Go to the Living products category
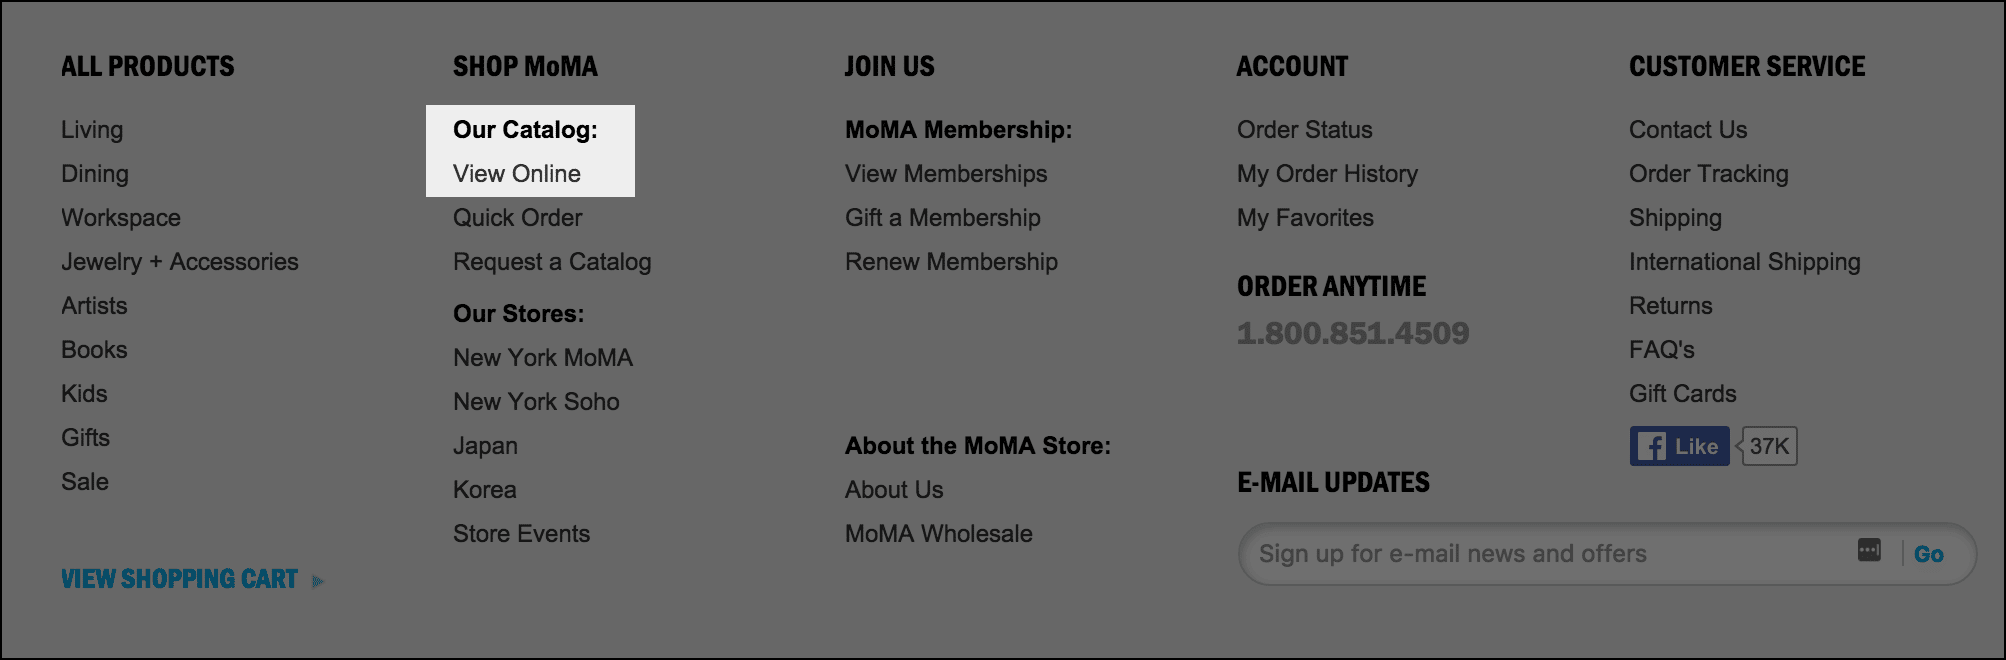The image size is (2006, 660). [92, 130]
